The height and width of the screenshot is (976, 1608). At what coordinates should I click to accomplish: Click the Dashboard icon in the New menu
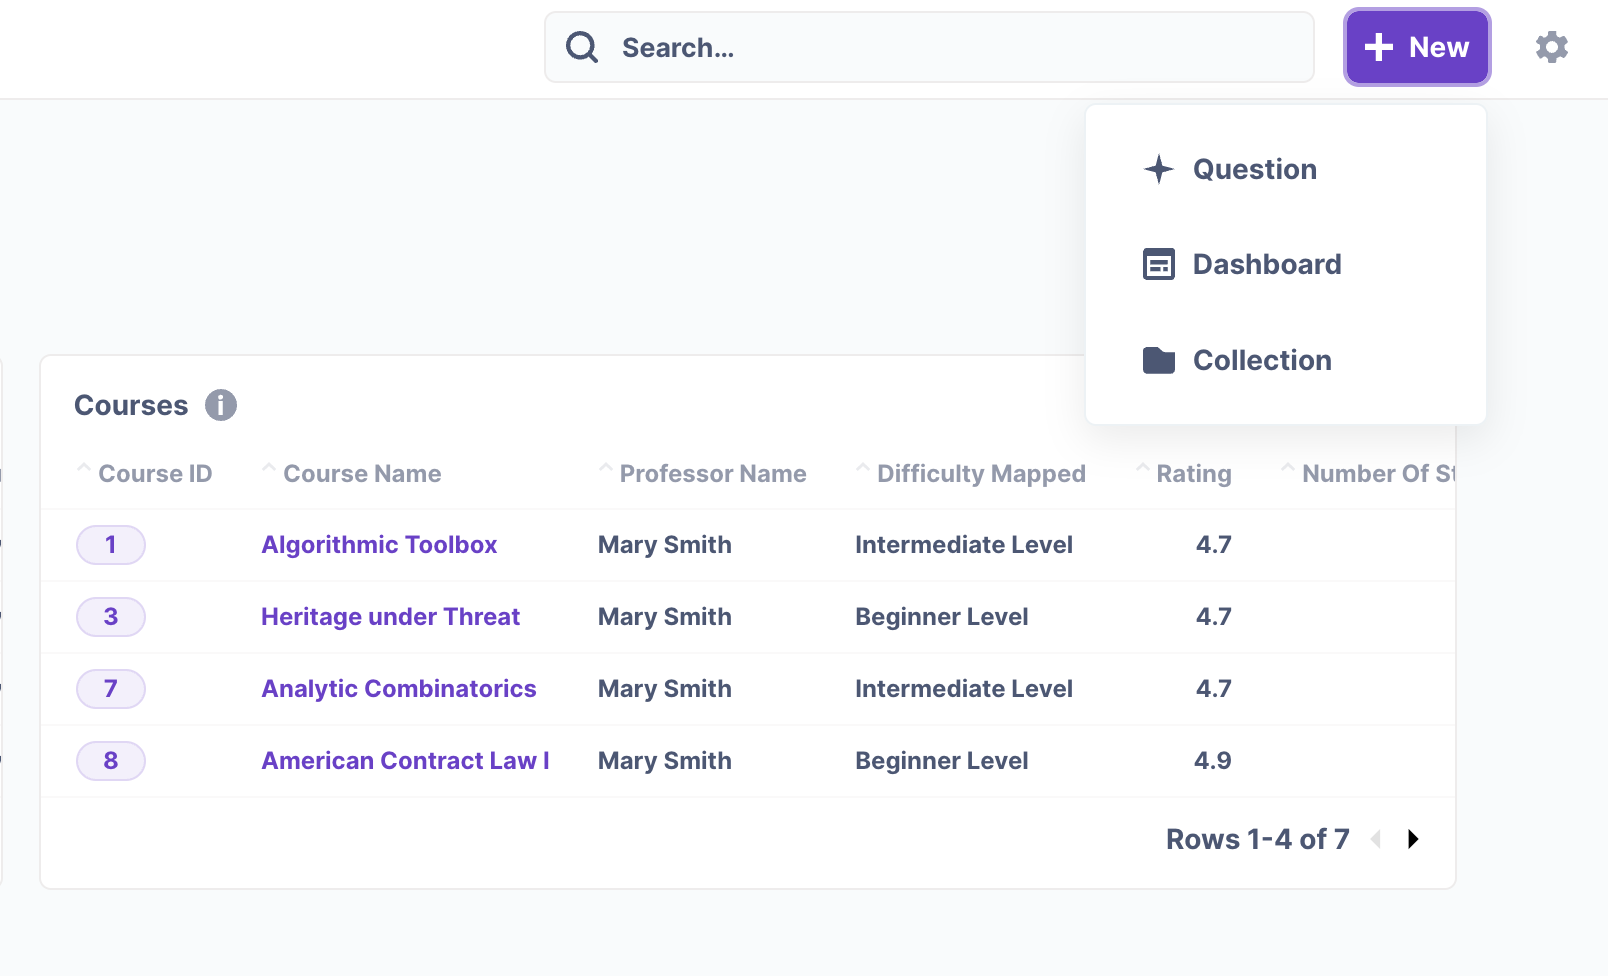pos(1158,264)
